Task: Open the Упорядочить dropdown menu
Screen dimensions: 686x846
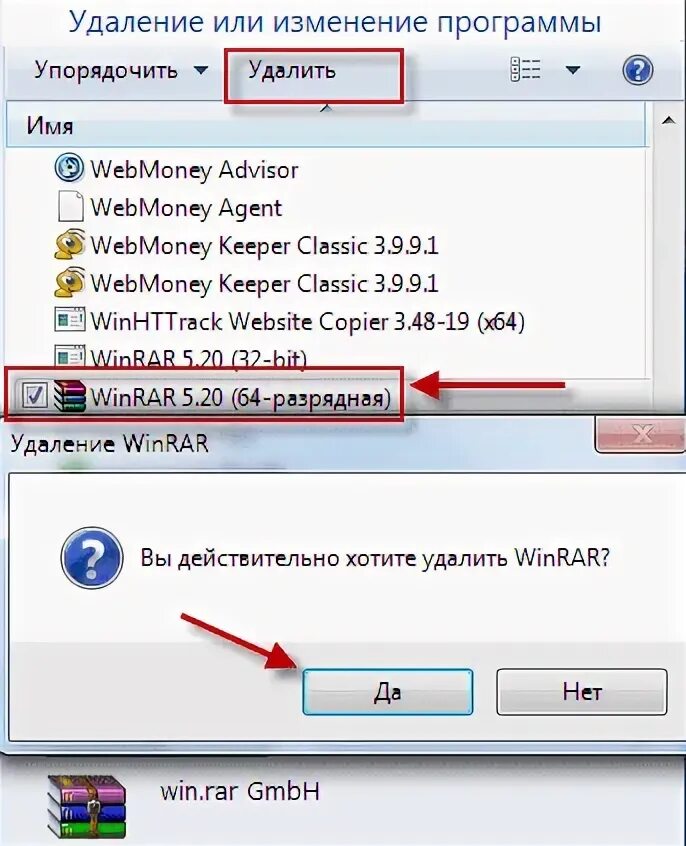Action: 121,70
